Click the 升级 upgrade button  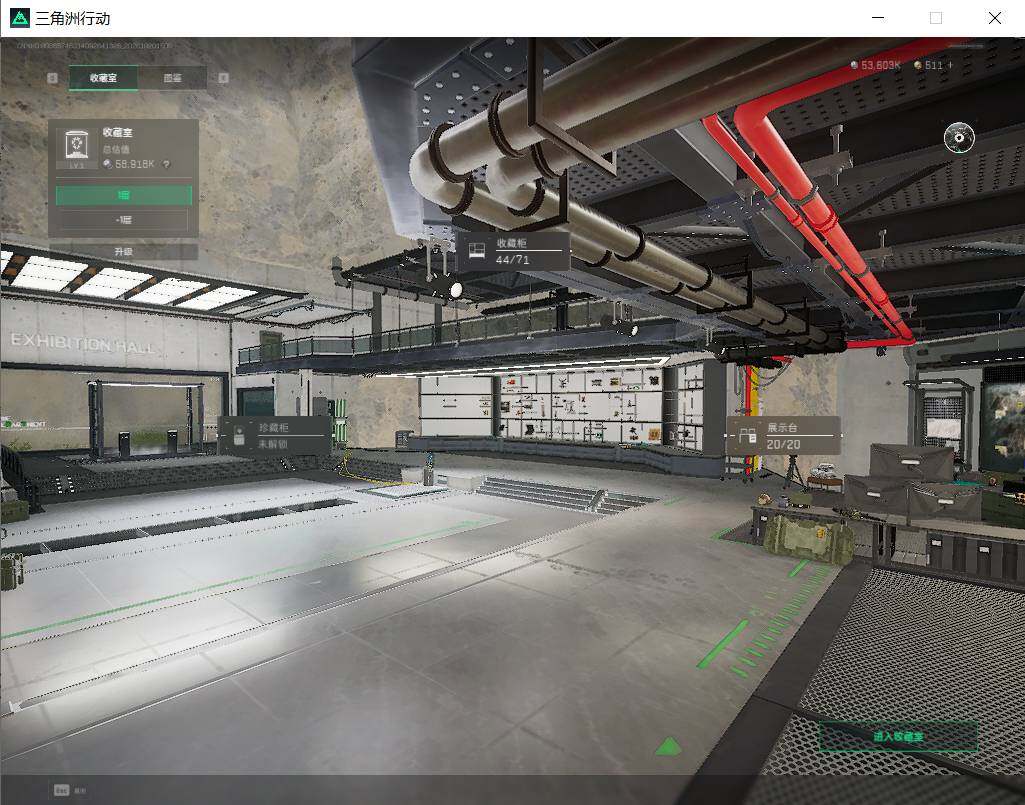coord(124,252)
